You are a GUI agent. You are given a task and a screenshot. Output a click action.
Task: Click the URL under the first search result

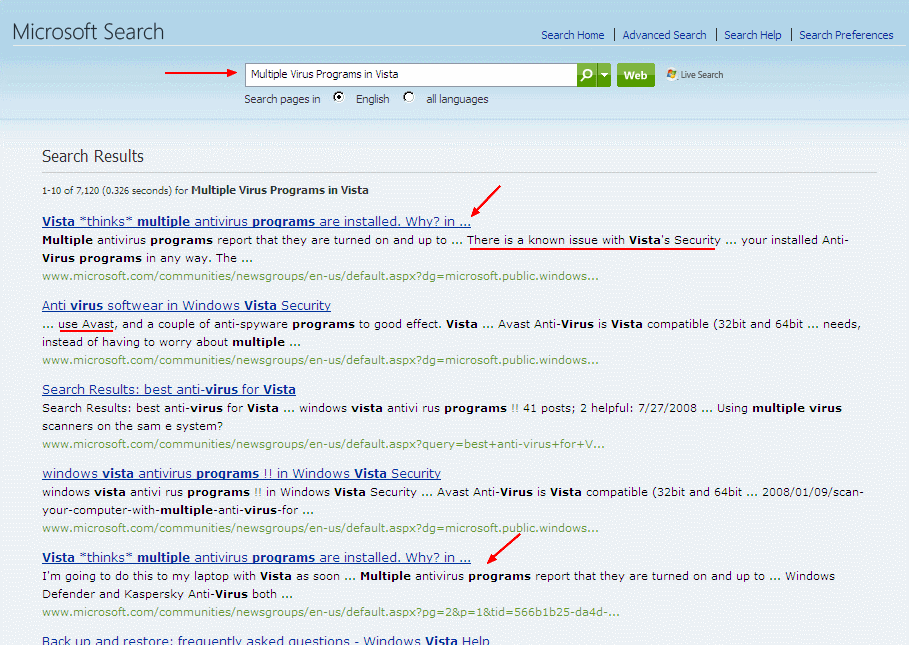(x=320, y=276)
